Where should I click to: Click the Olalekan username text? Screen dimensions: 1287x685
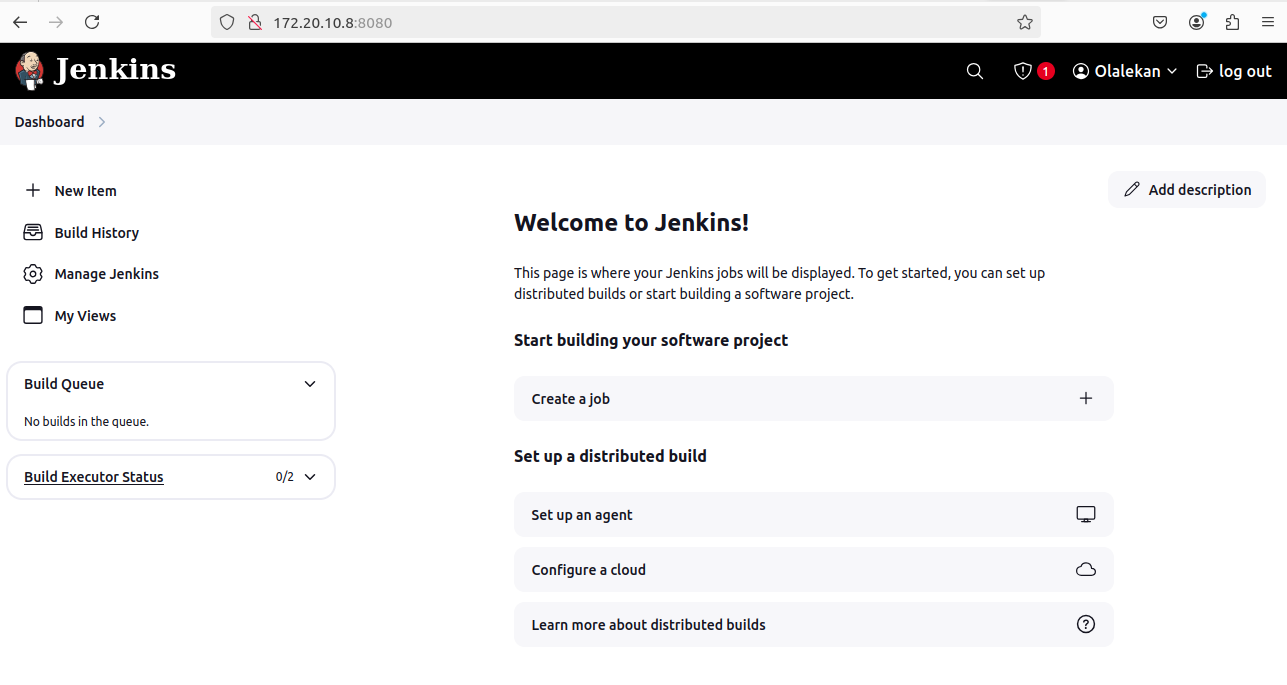[1128, 71]
